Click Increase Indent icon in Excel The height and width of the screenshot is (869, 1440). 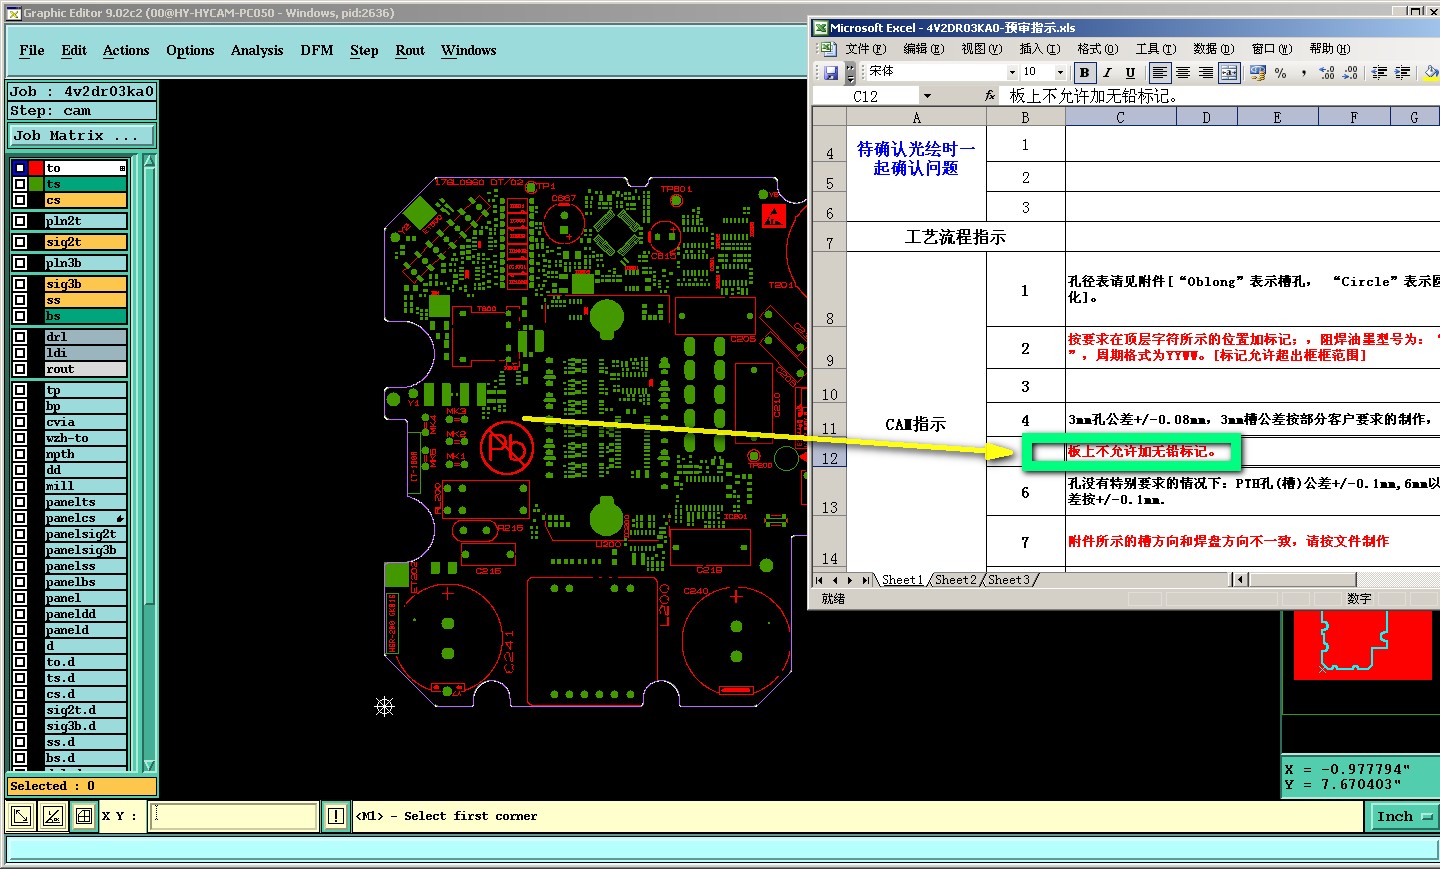point(1402,72)
